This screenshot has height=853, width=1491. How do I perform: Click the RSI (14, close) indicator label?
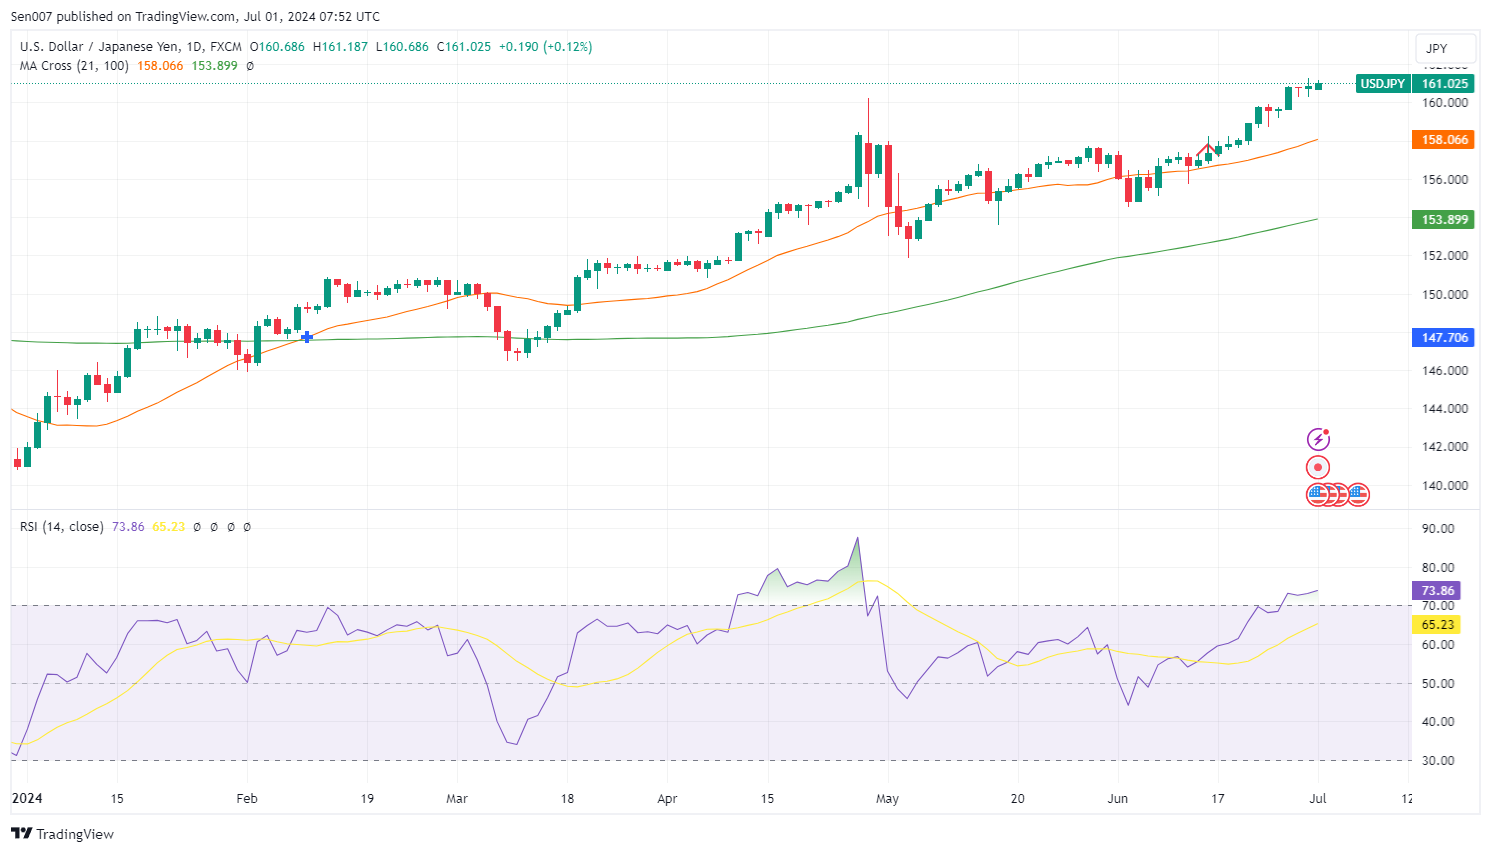(x=61, y=526)
